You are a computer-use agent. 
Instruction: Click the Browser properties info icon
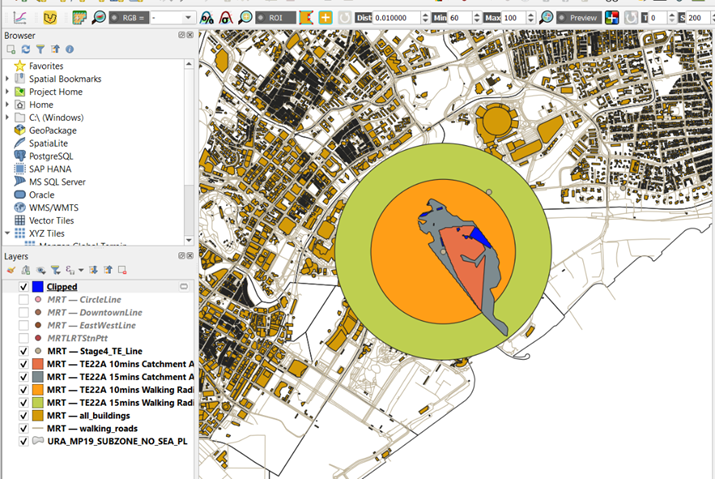tap(69, 49)
